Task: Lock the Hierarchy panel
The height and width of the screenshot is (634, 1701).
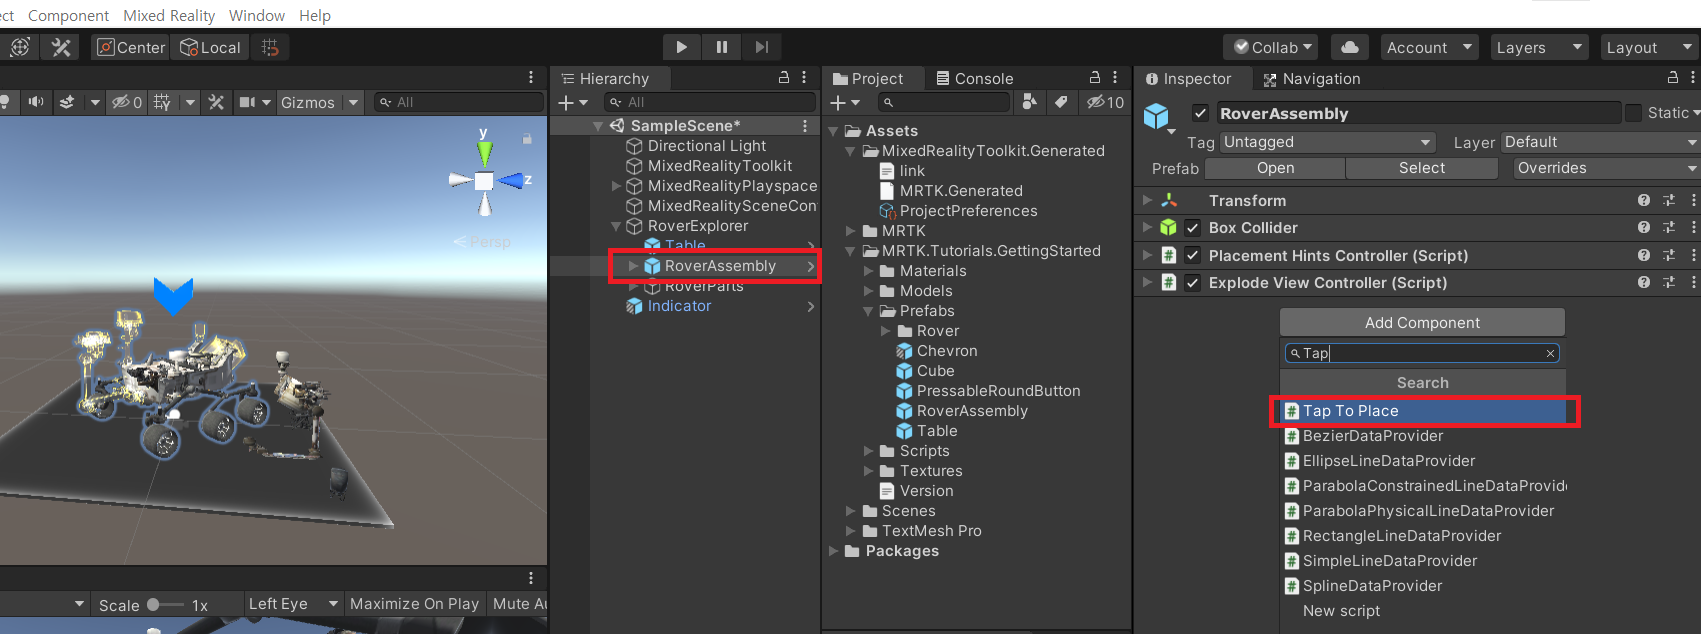Action: pyautogui.click(x=784, y=77)
